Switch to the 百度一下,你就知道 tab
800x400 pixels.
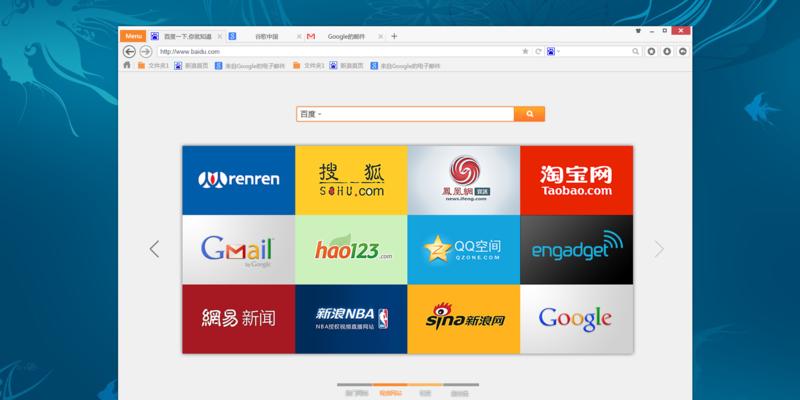[187, 37]
